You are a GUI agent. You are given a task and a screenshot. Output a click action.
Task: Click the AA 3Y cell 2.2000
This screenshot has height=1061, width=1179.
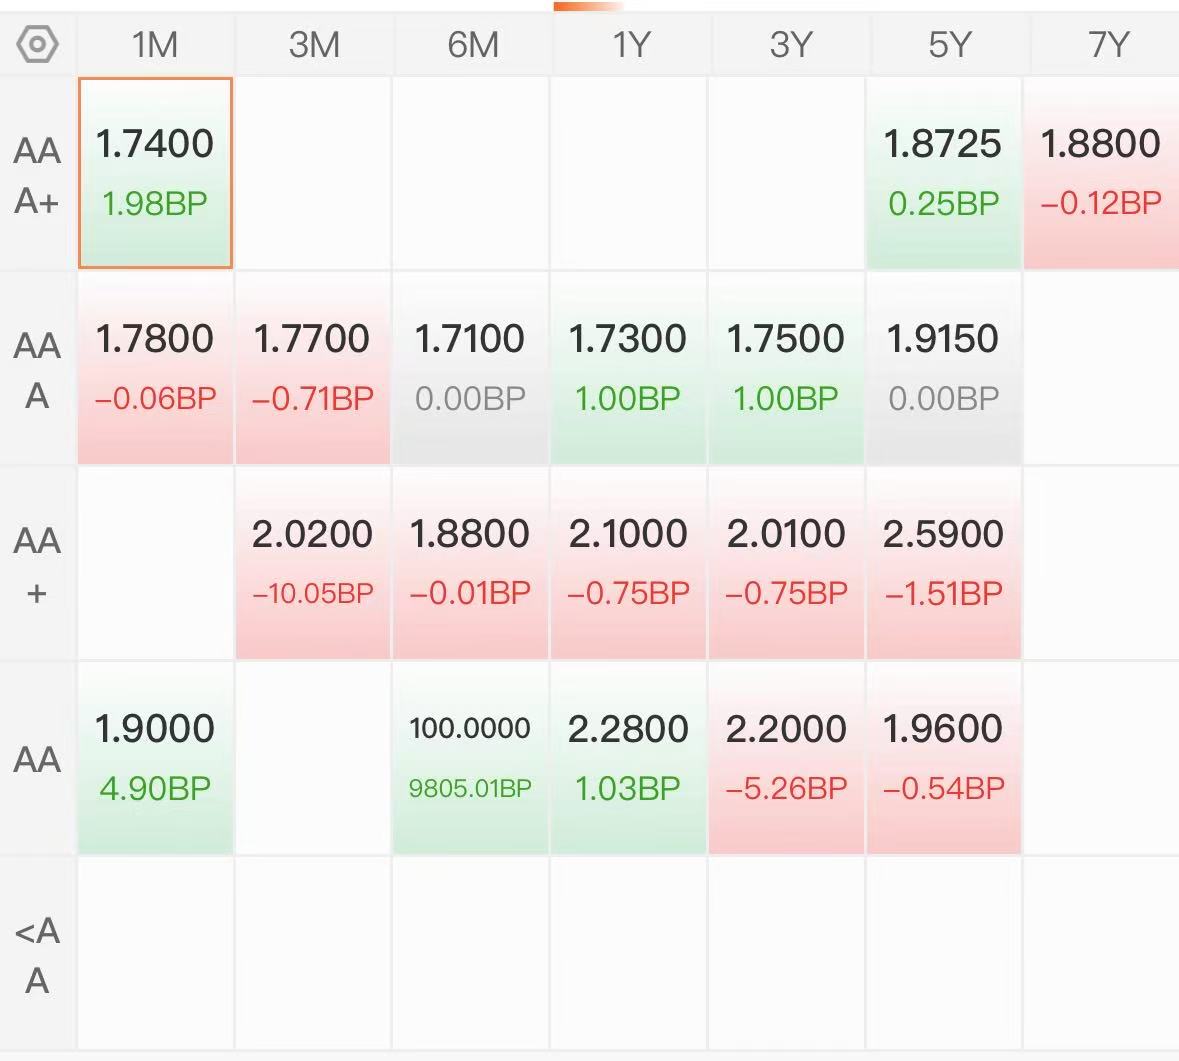[x=786, y=757]
